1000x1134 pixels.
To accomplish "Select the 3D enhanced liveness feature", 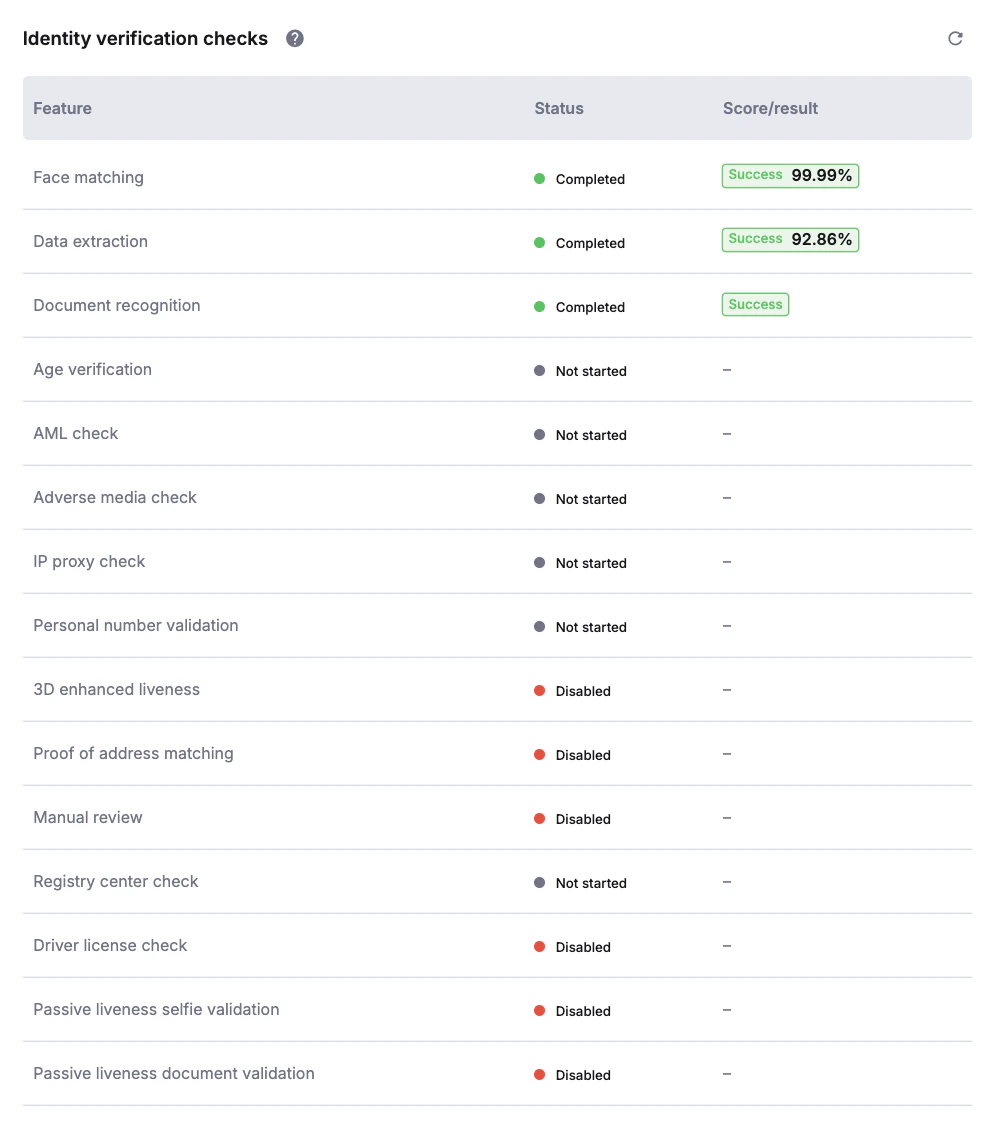I will click(117, 690).
